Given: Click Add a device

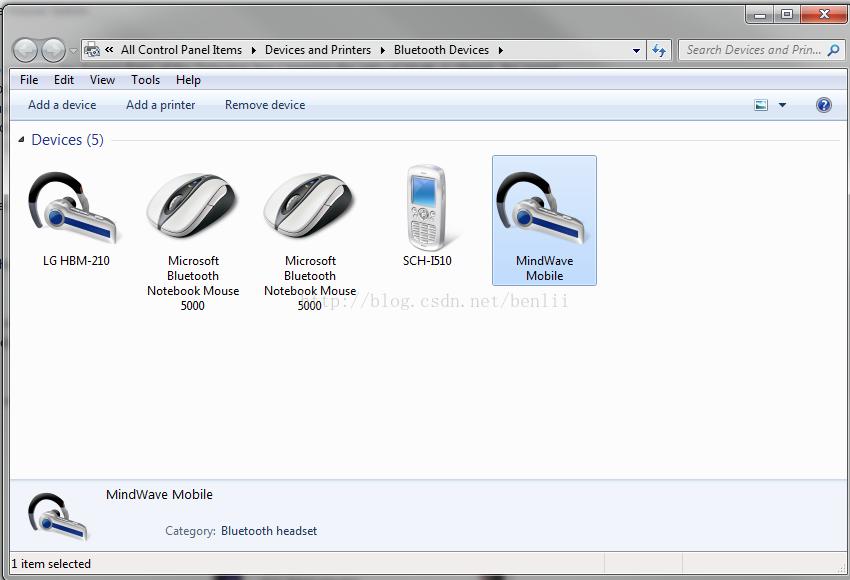Looking at the screenshot, I should point(62,105).
